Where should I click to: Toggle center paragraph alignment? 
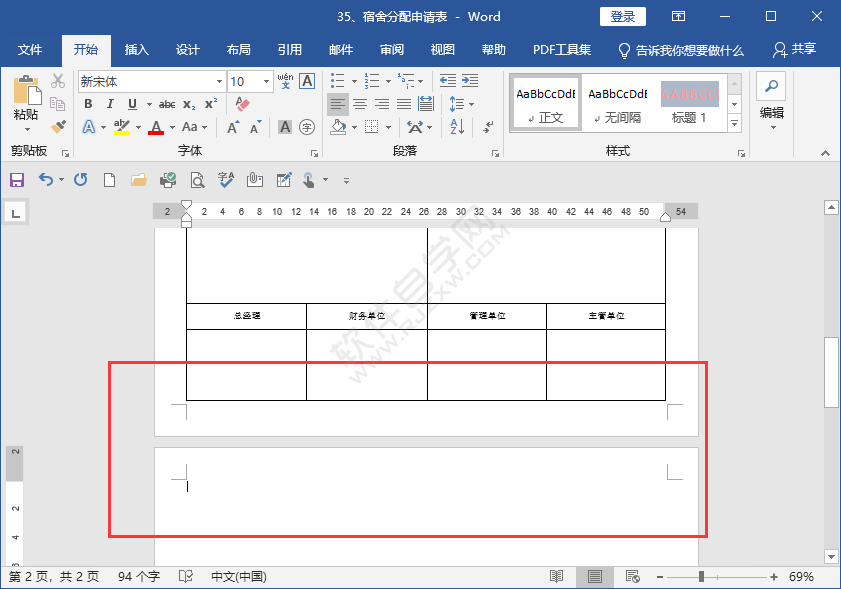tap(360, 103)
